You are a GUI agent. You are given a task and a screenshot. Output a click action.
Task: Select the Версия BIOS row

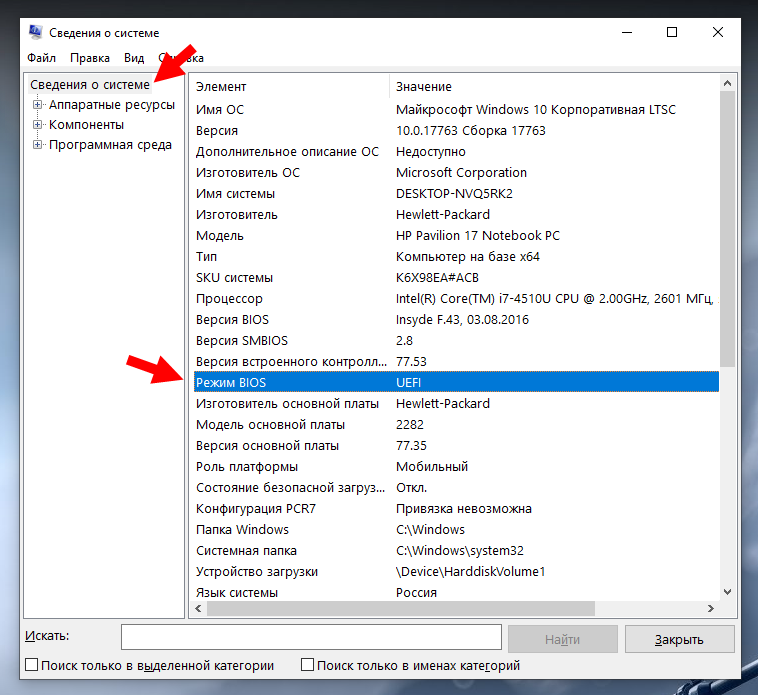[456, 320]
